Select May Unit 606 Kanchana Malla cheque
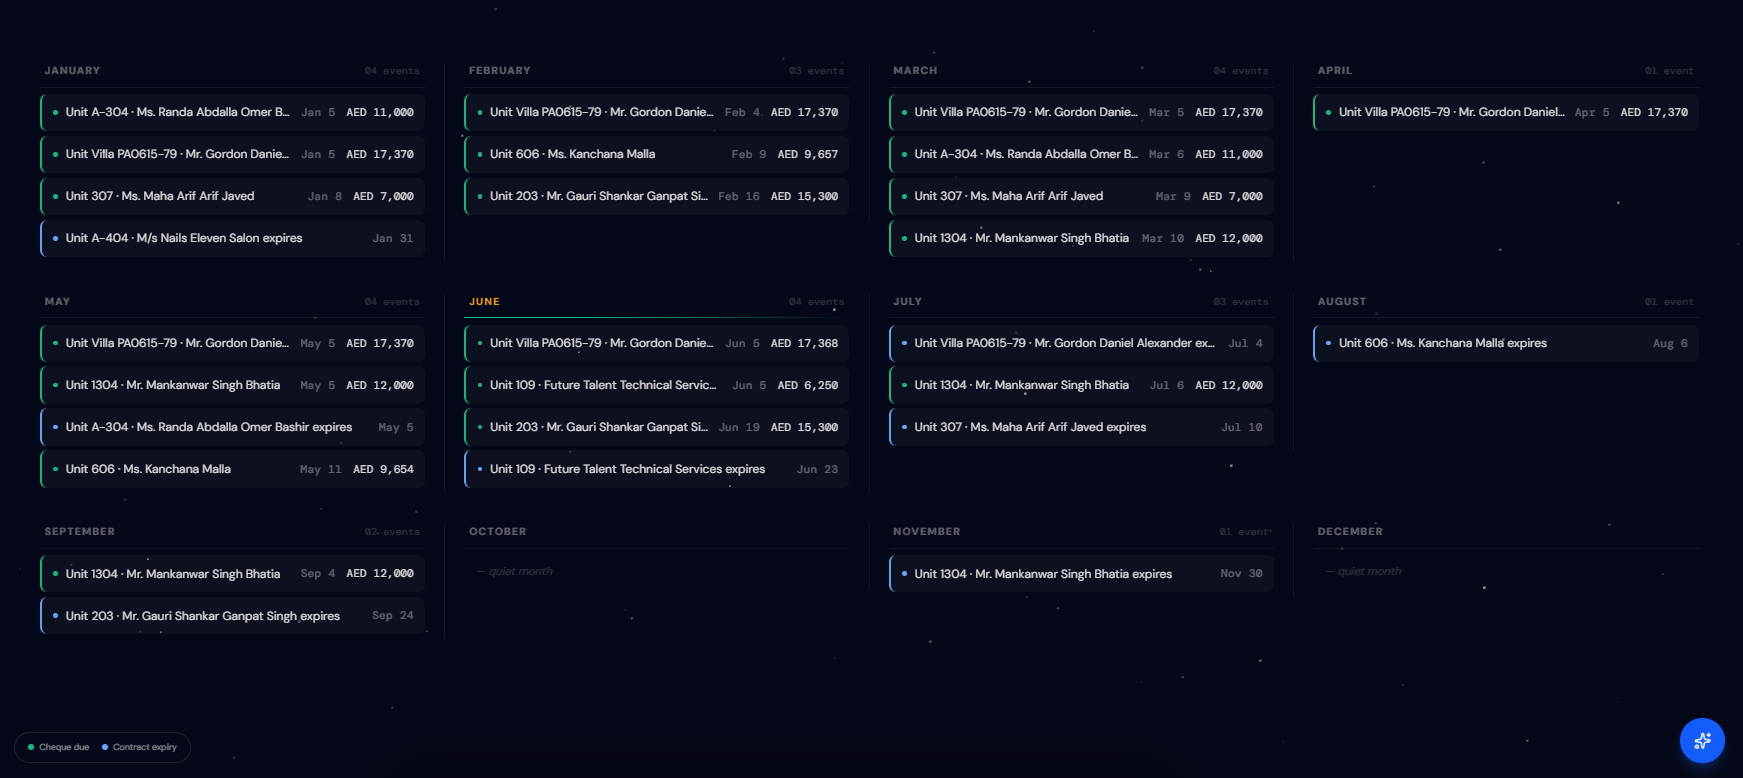Viewport: 1743px width, 778px height. [233, 469]
